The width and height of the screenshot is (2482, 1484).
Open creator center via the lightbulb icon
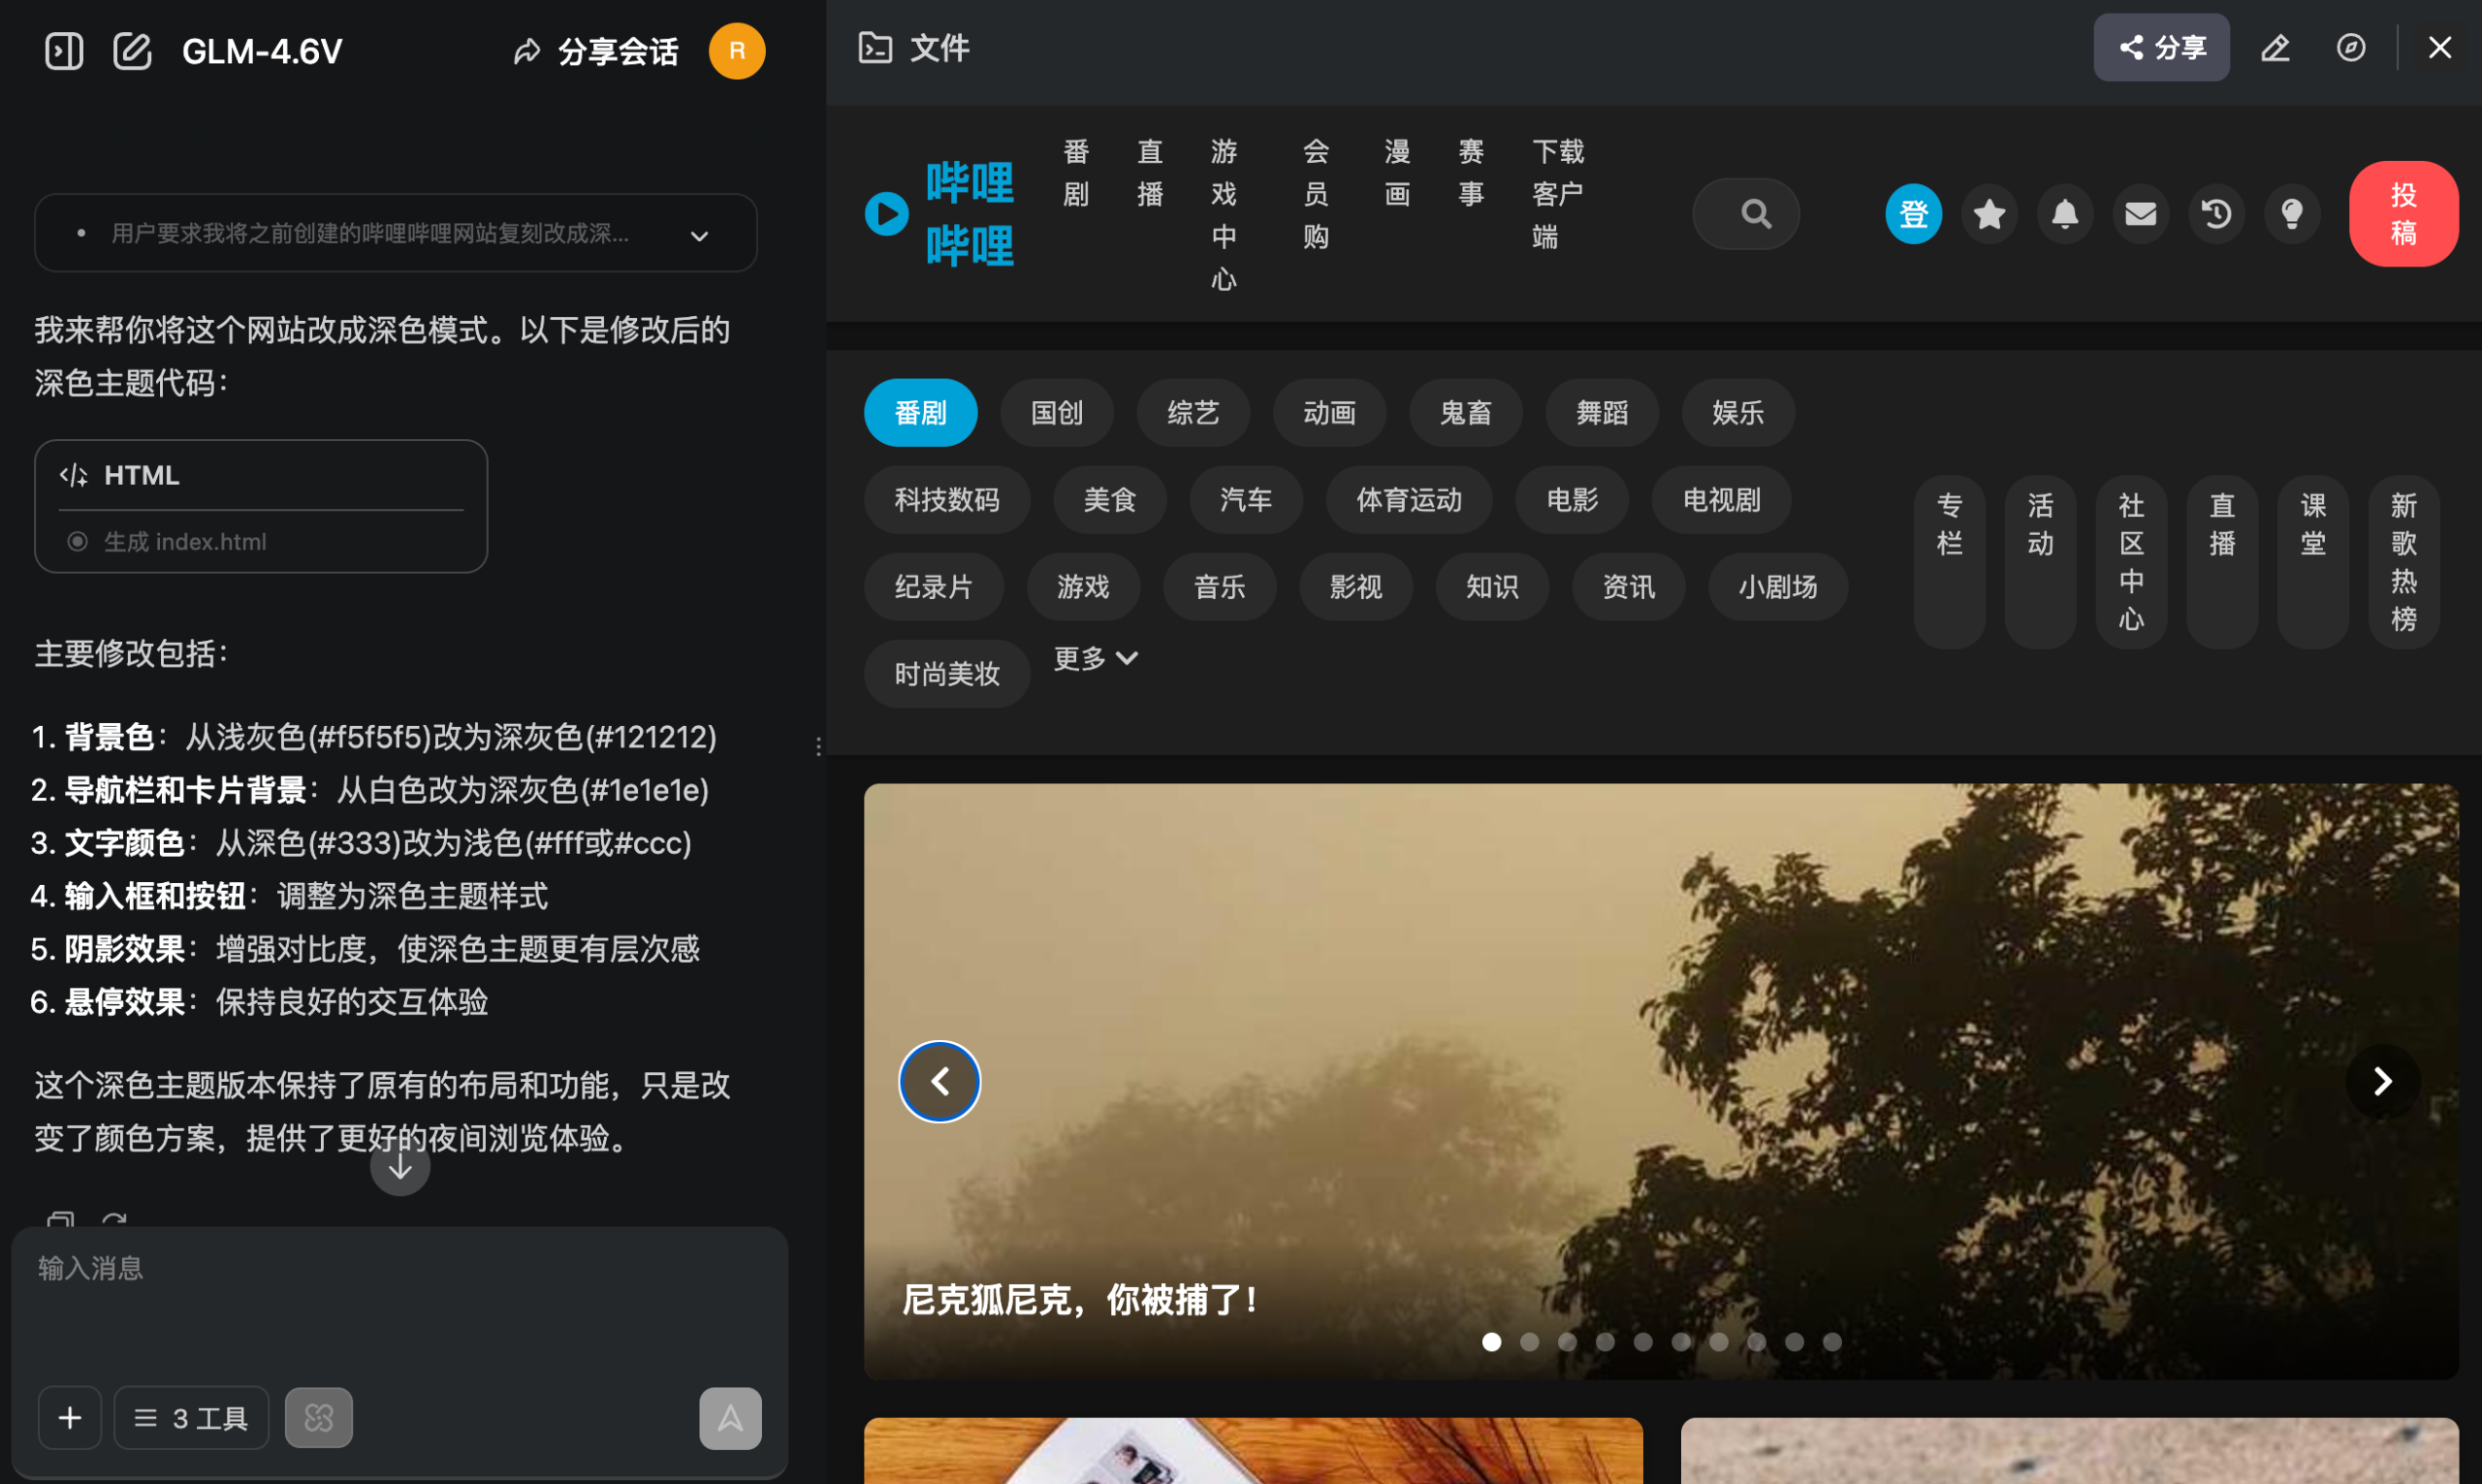tap(2292, 213)
